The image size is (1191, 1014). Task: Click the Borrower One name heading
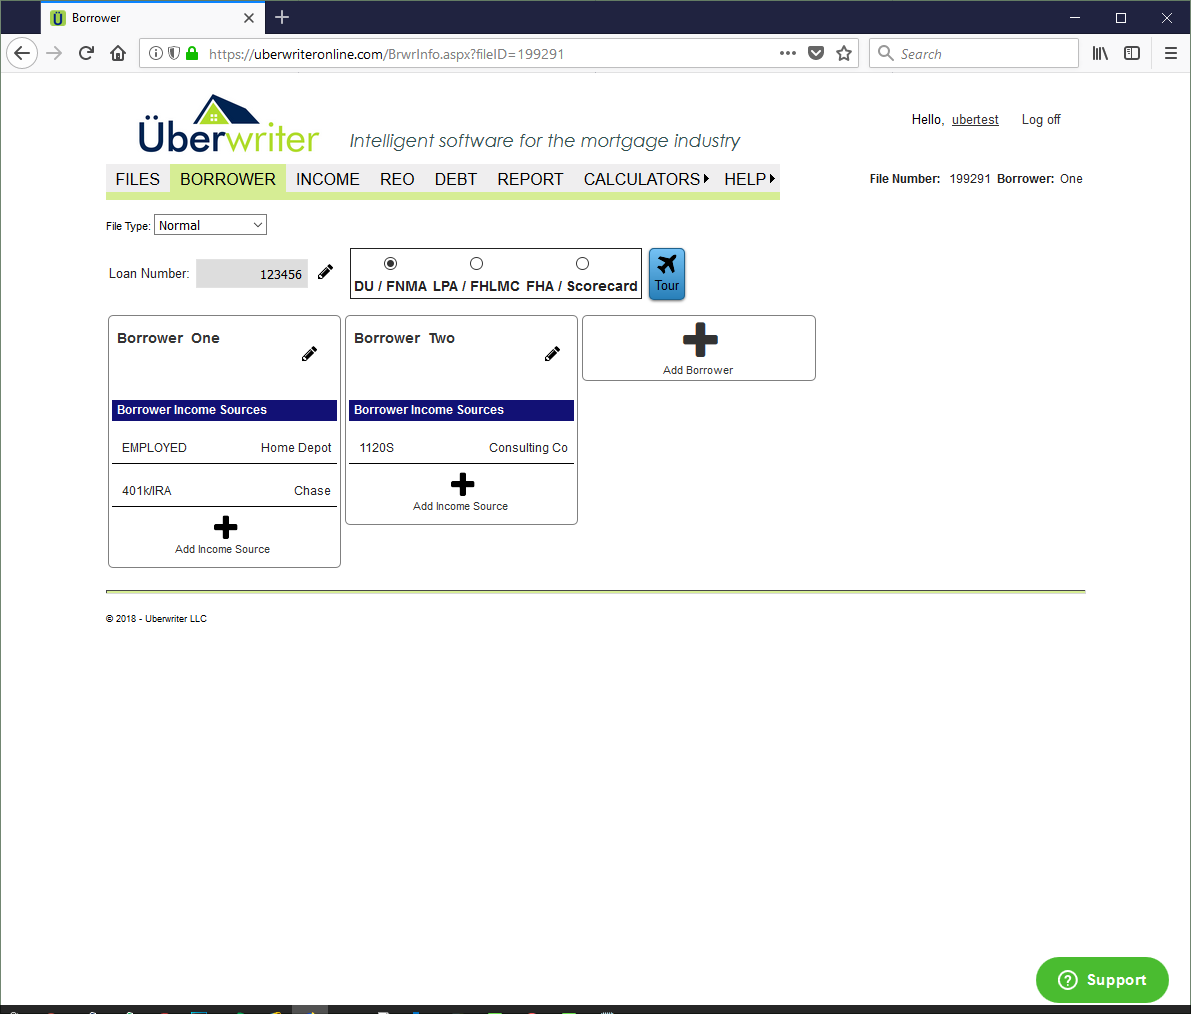click(169, 338)
